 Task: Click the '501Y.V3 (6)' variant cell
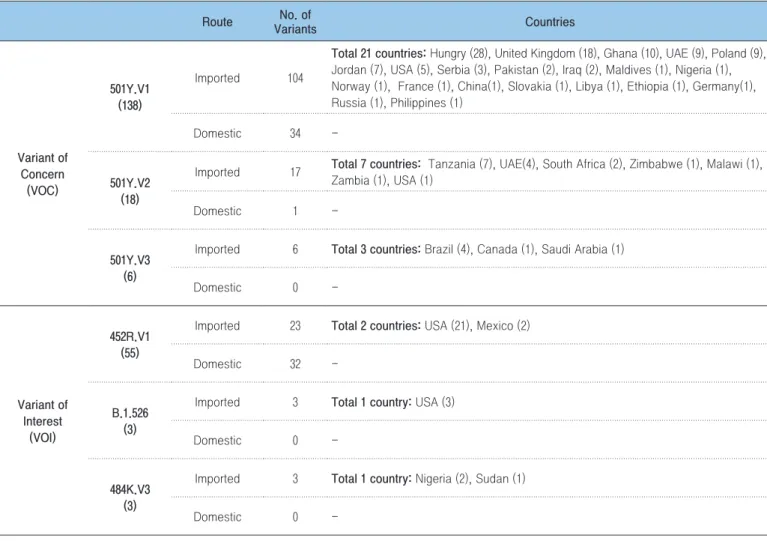(130, 268)
